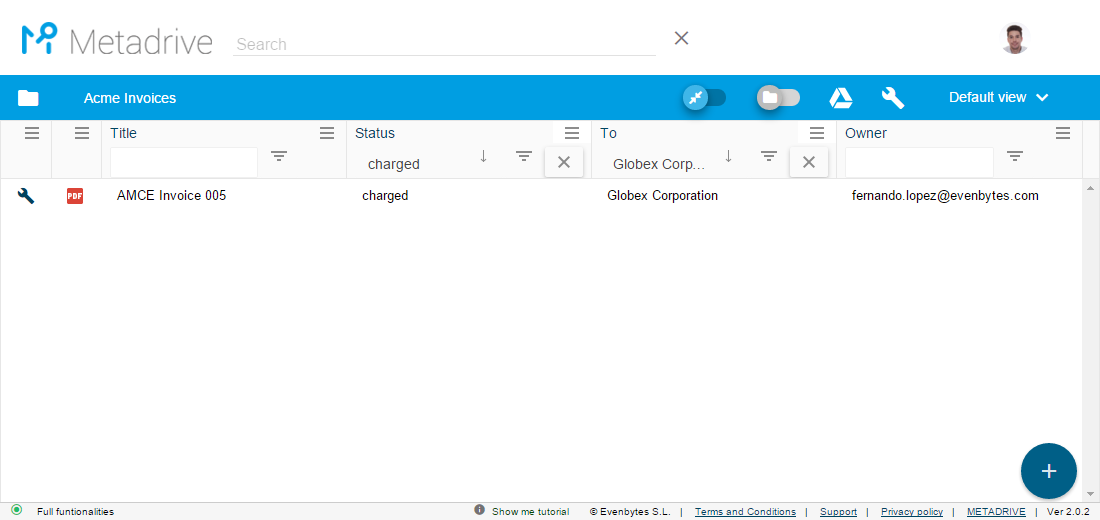Screen dimensions: 1100x520
Task: Click the Status column header label
Action: pos(375,133)
